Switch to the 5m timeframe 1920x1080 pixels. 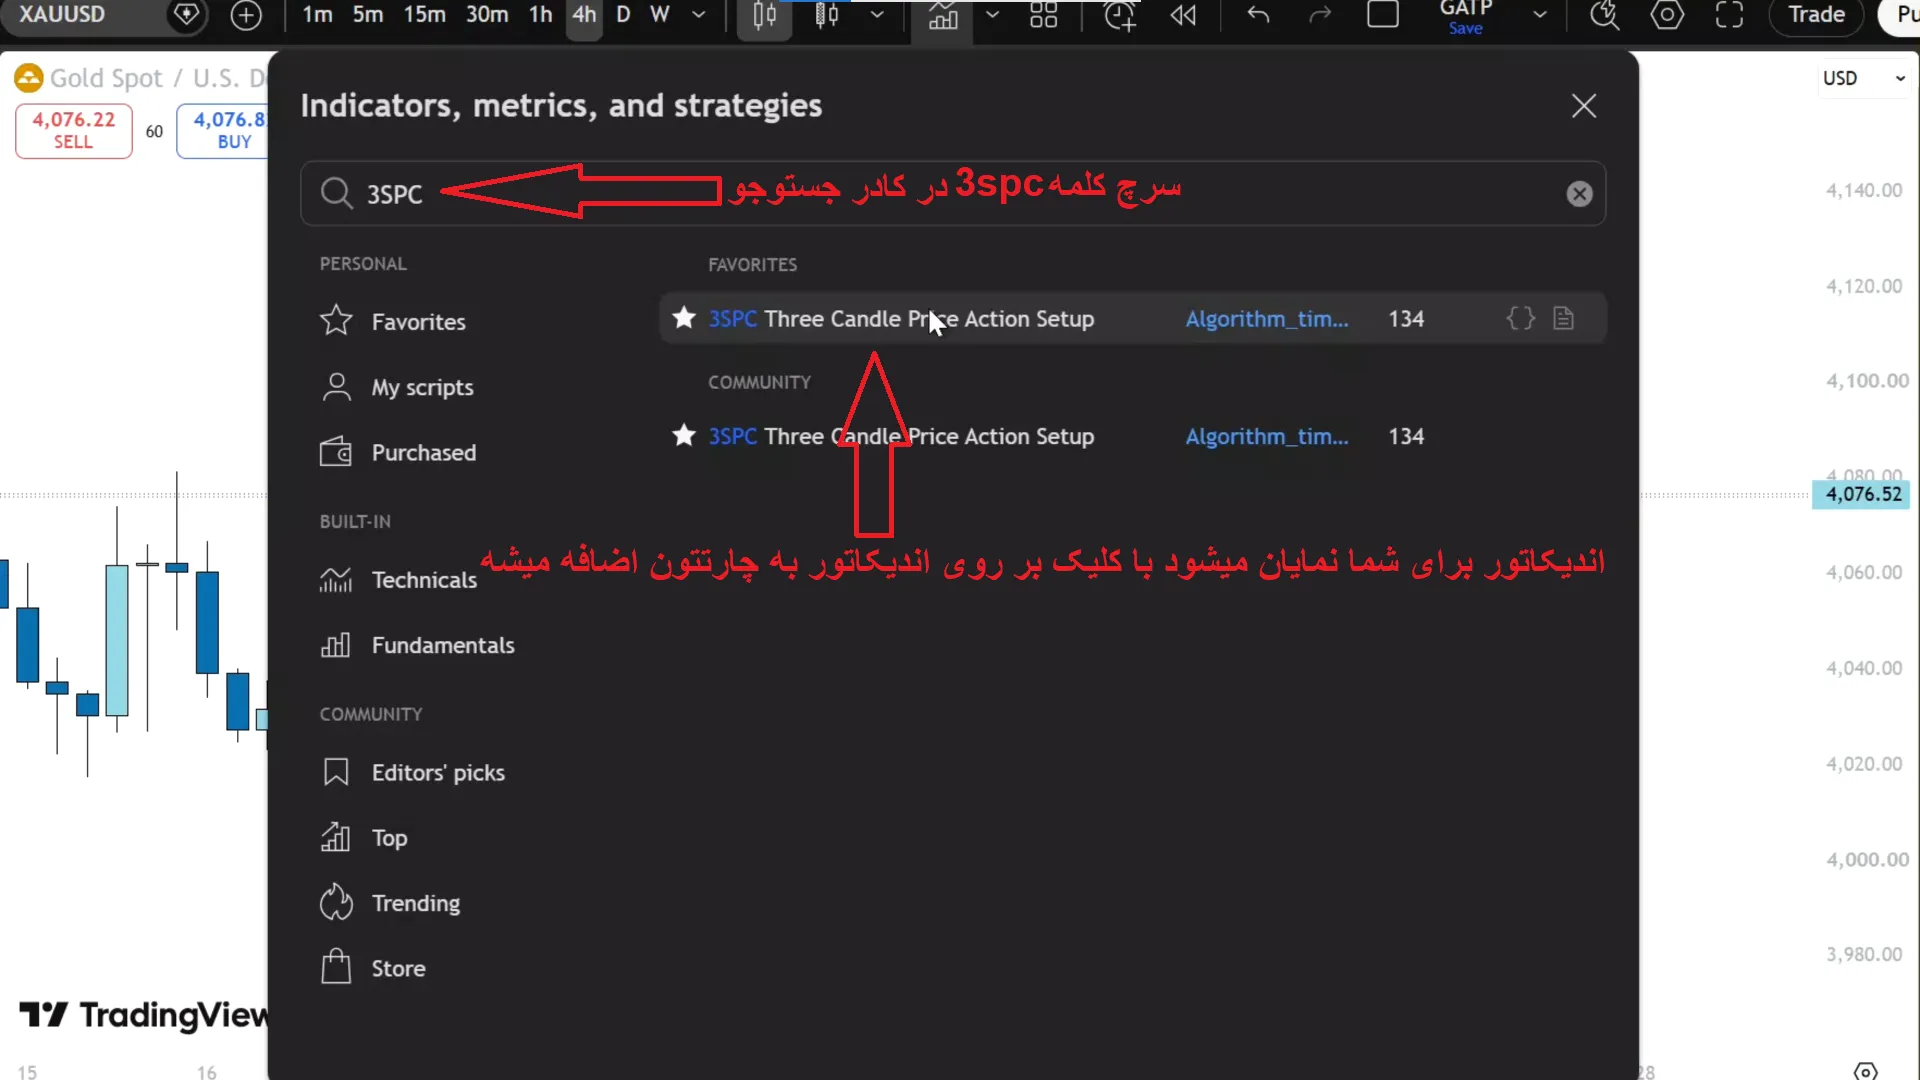[x=368, y=15]
